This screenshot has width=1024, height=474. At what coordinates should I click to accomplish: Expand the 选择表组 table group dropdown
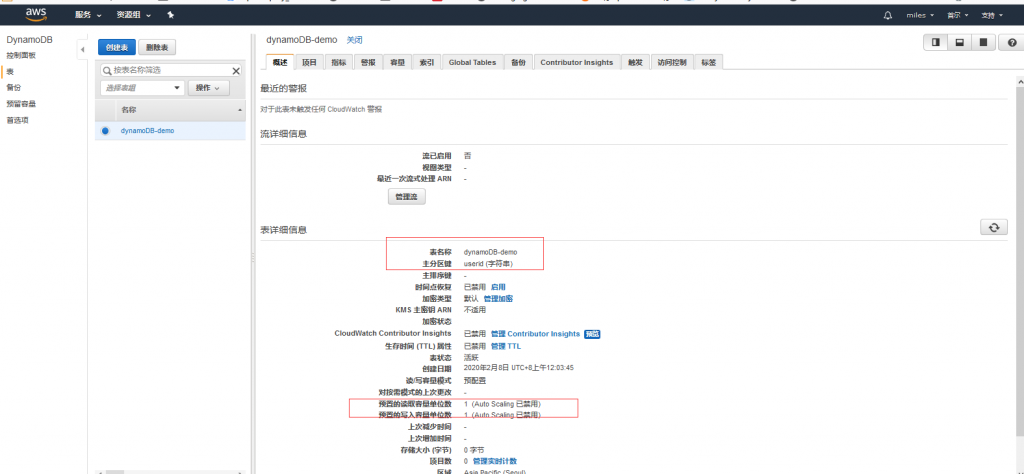pos(142,87)
